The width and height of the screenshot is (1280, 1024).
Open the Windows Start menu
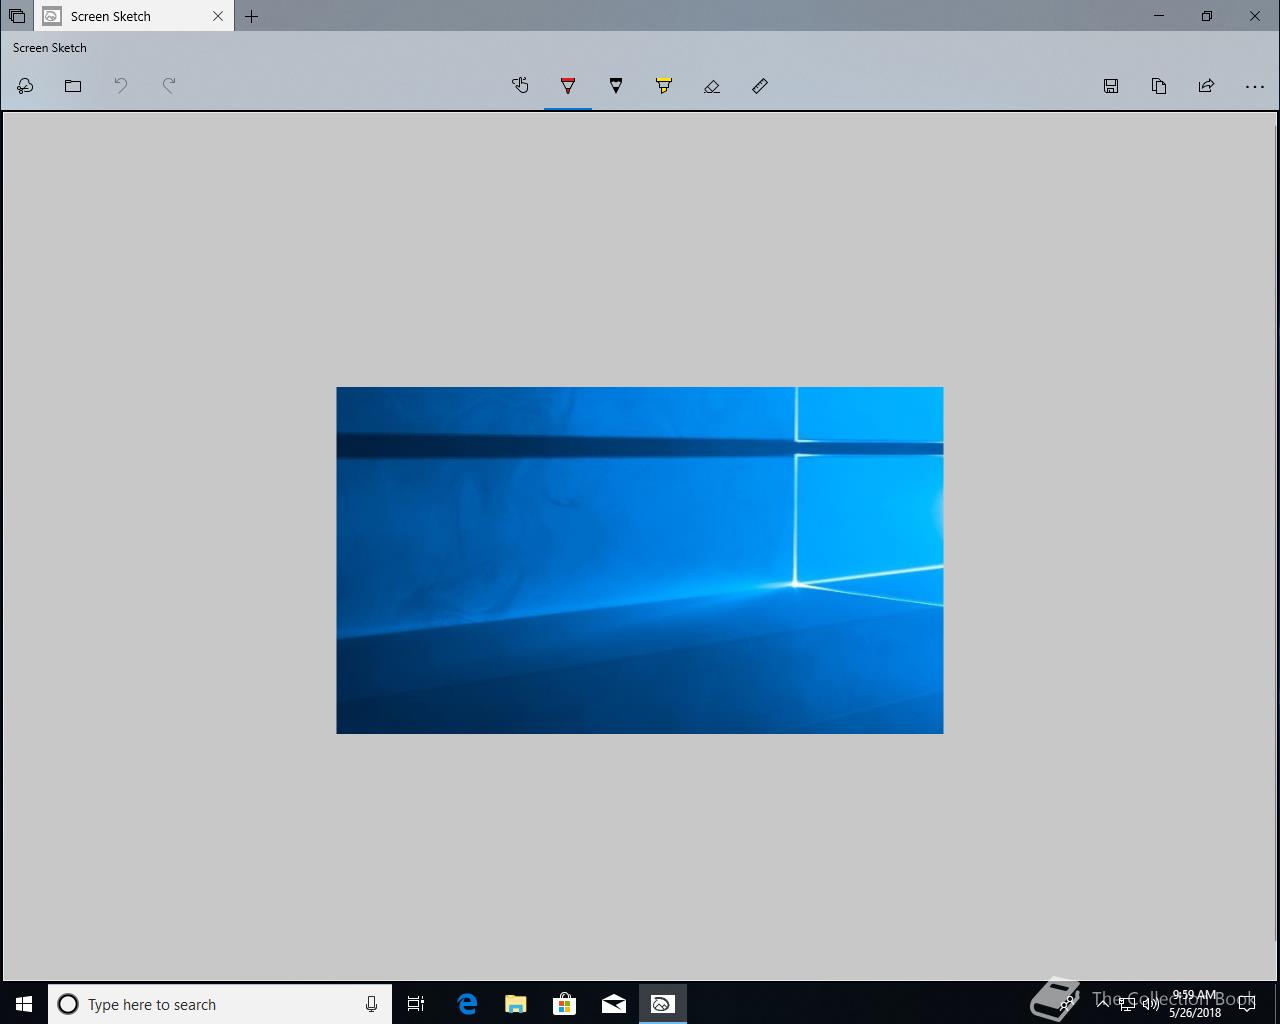[24, 1004]
